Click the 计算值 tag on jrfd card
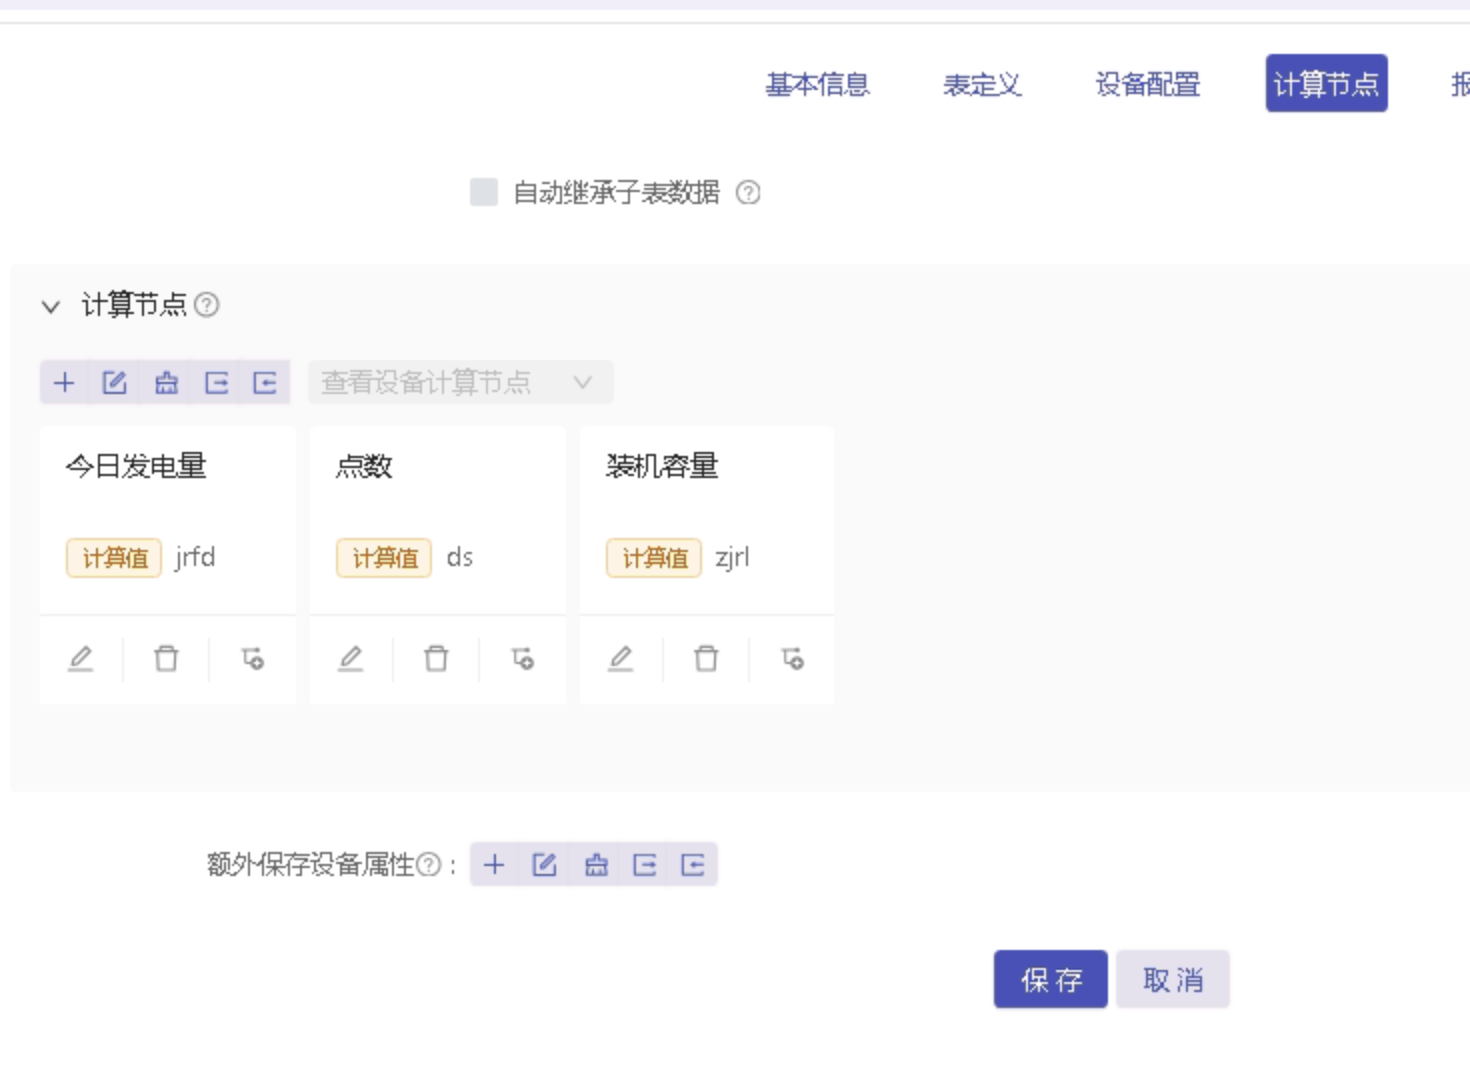This screenshot has height=1082, width=1470. pos(114,558)
